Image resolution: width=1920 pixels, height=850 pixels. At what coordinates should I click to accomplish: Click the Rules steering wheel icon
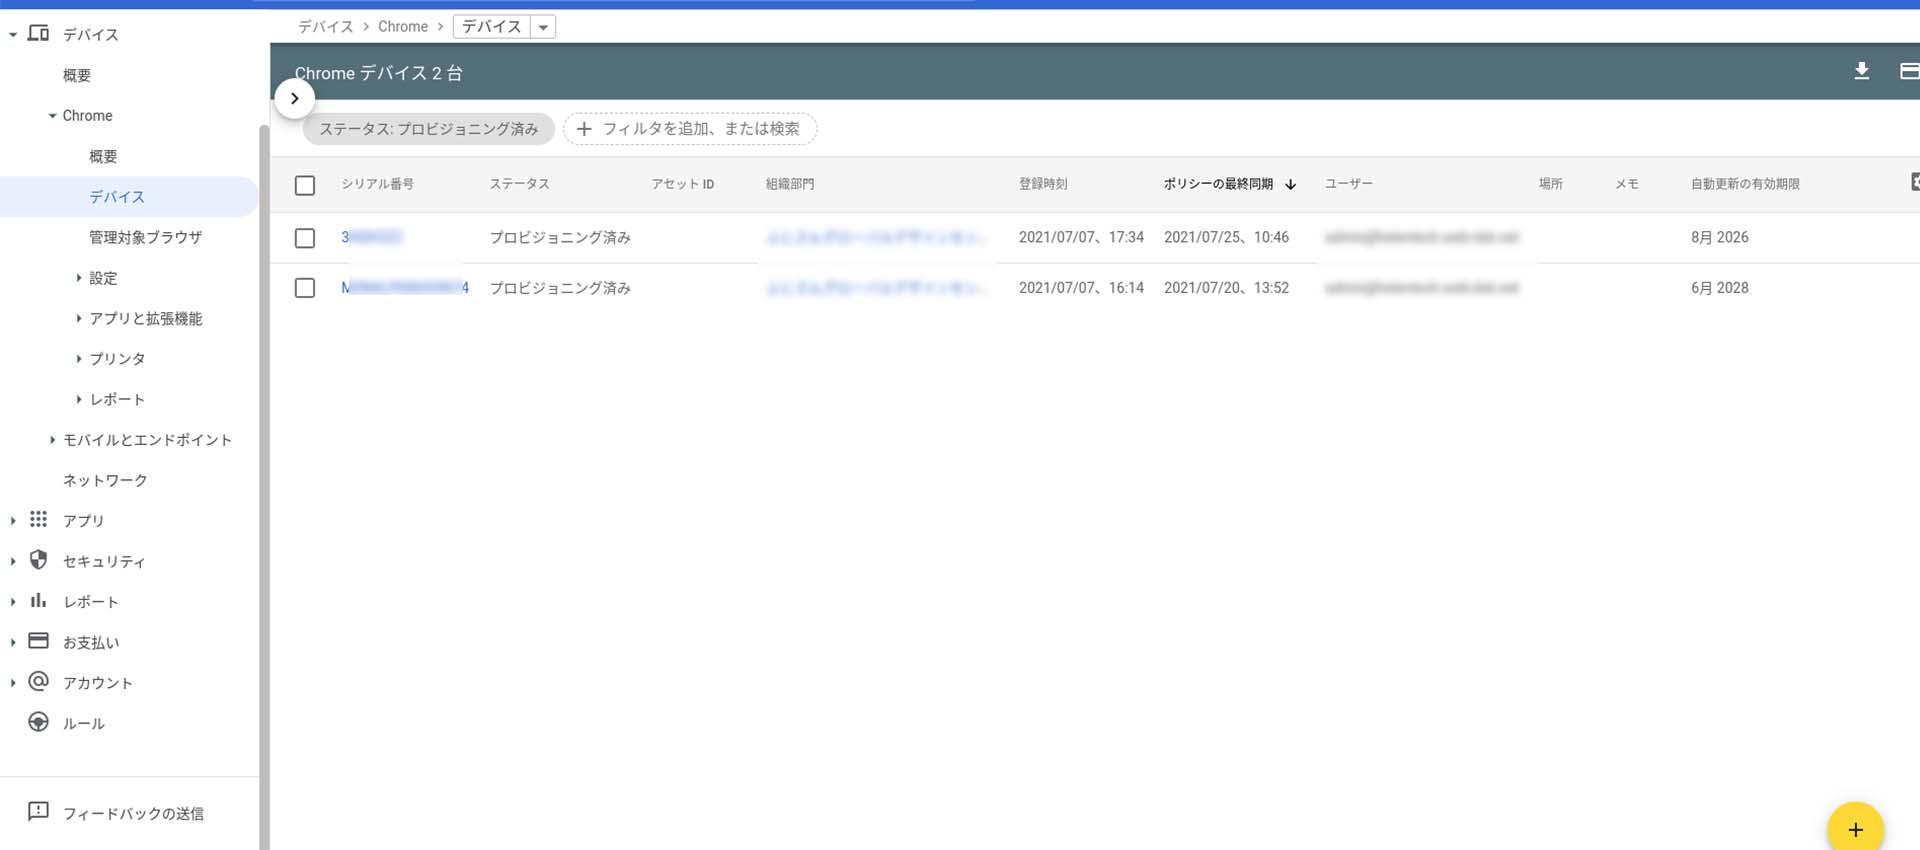pos(38,722)
